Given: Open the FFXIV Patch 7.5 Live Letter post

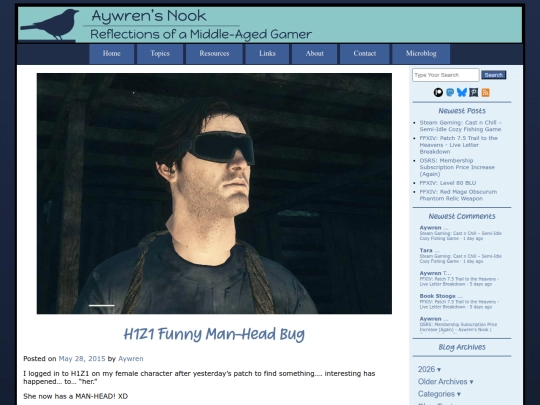Looking at the screenshot, I should 458,145.
